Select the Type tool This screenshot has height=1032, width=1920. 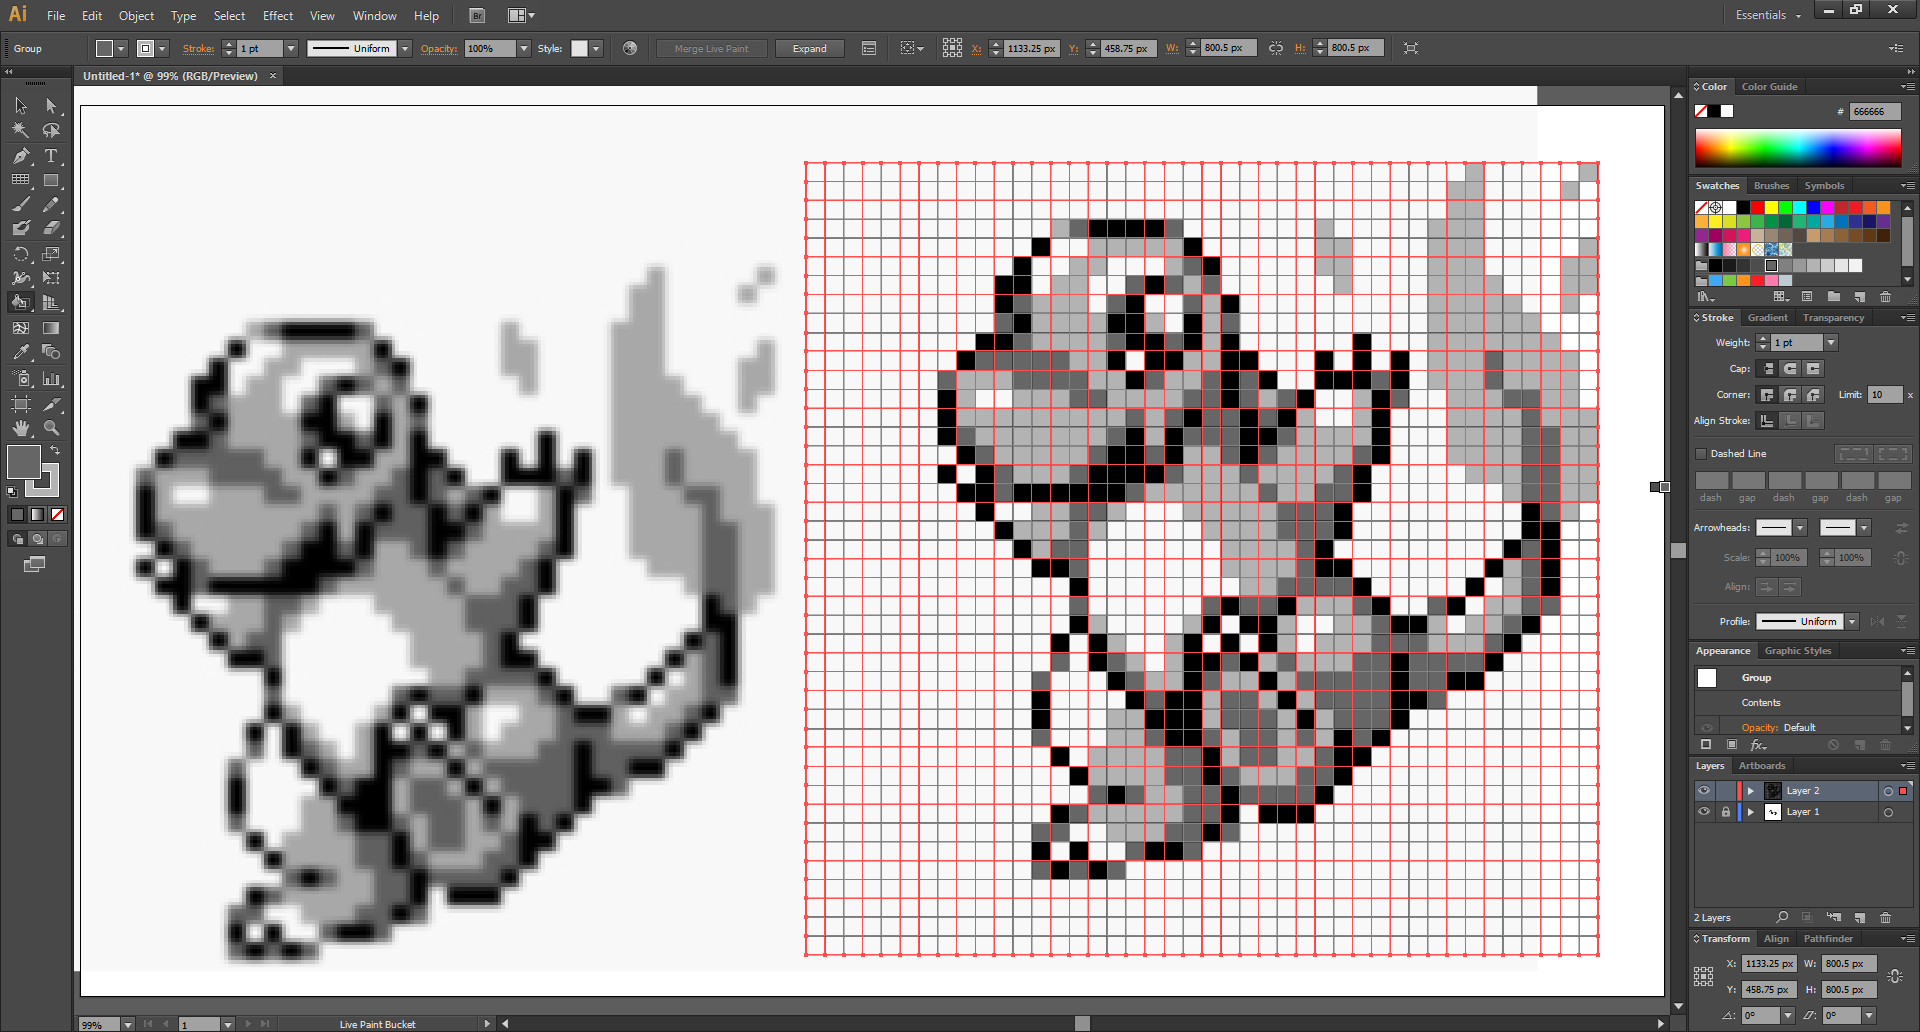[x=51, y=155]
